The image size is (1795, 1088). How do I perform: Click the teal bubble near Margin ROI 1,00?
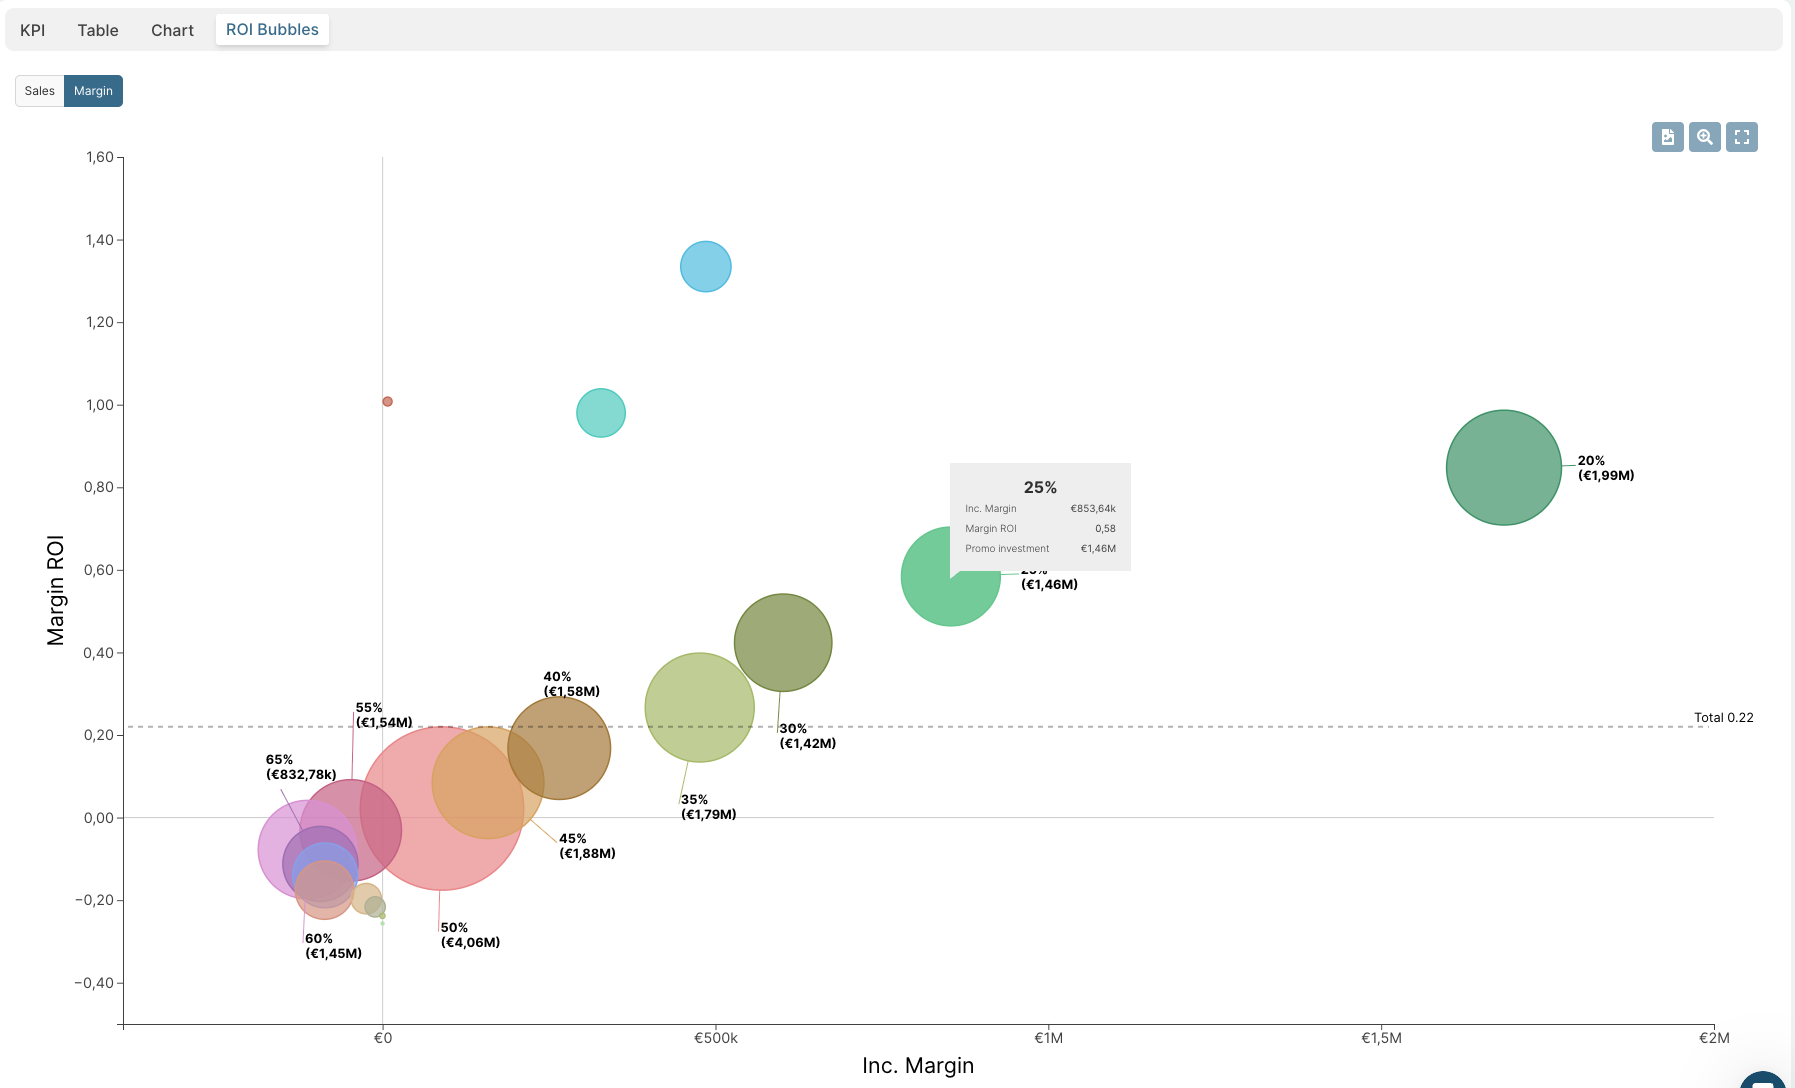pyautogui.click(x=600, y=412)
